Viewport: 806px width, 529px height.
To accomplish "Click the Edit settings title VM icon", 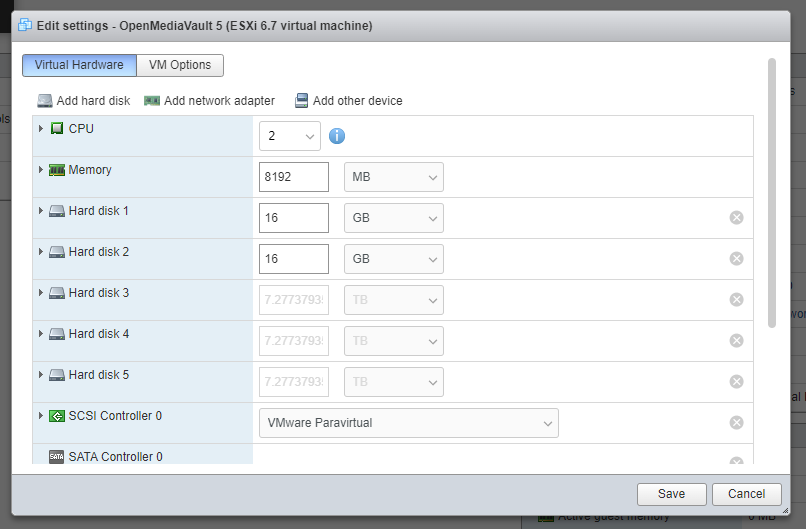I will pyautogui.click(x=25, y=25).
